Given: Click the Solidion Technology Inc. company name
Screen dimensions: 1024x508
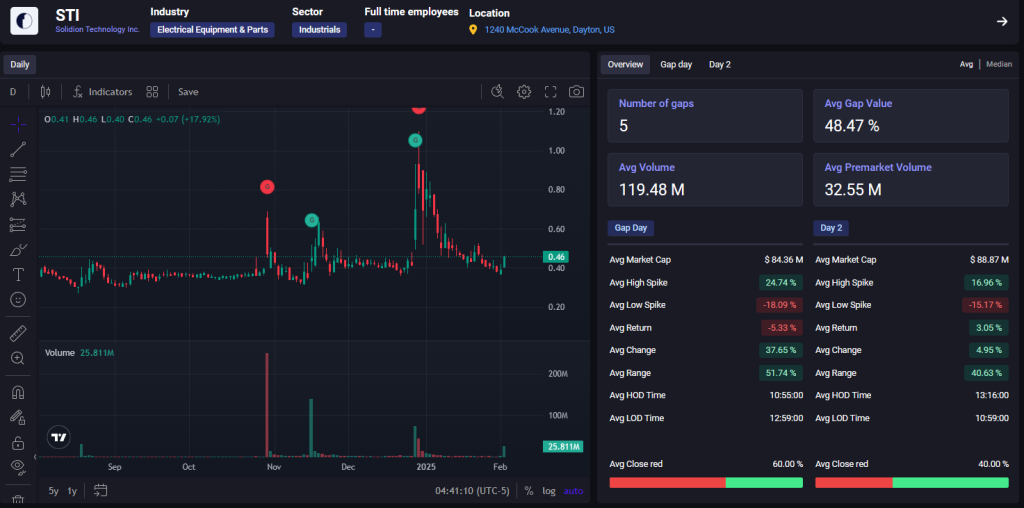Looking at the screenshot, I should click(97, 29).
